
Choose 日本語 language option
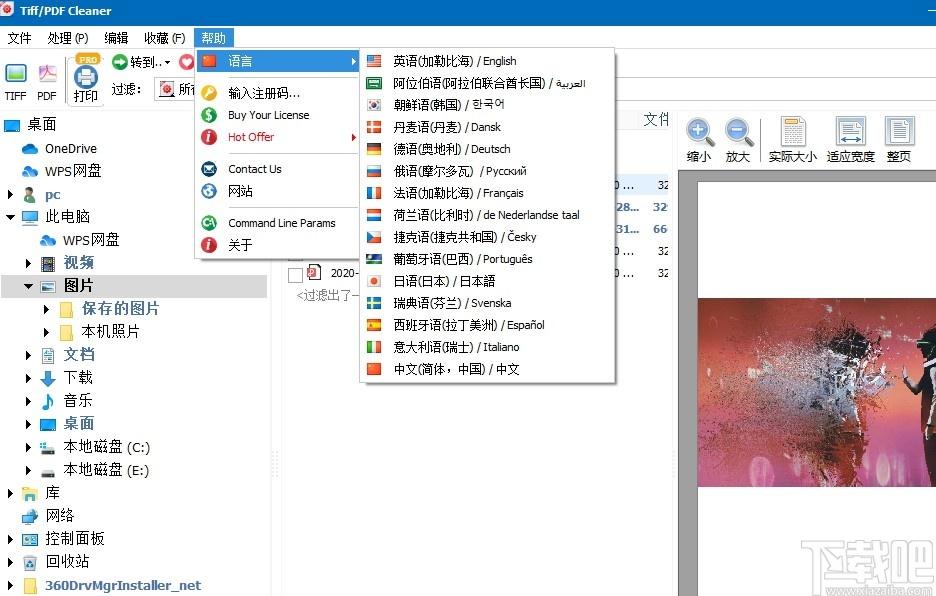pos(487,281)
